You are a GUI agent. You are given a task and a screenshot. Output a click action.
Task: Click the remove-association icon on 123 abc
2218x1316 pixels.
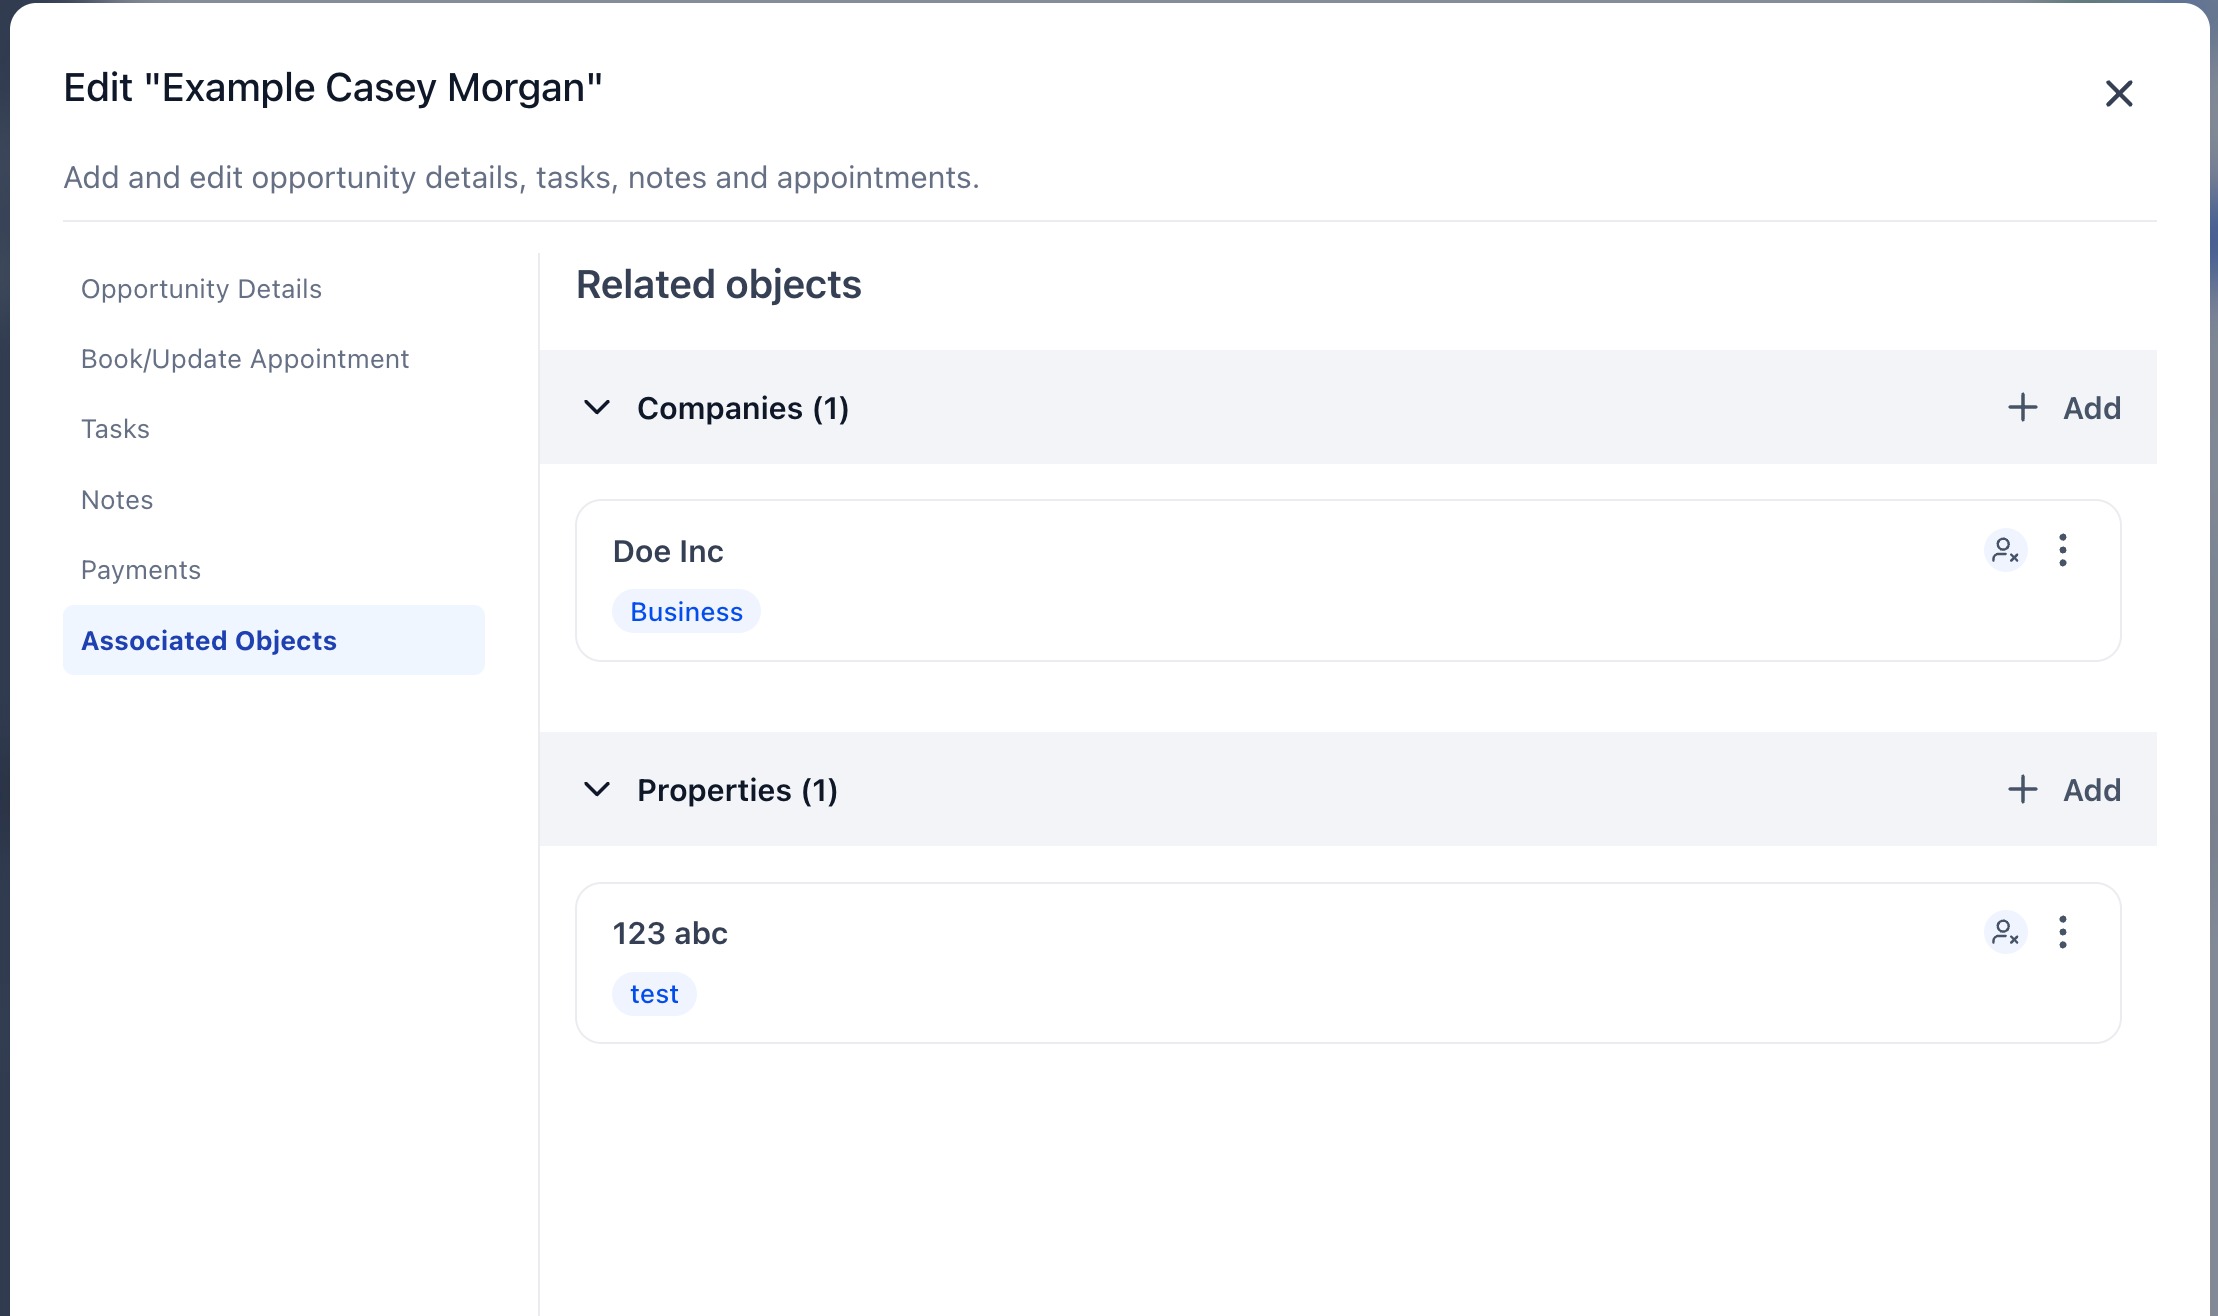point(2005,932)
